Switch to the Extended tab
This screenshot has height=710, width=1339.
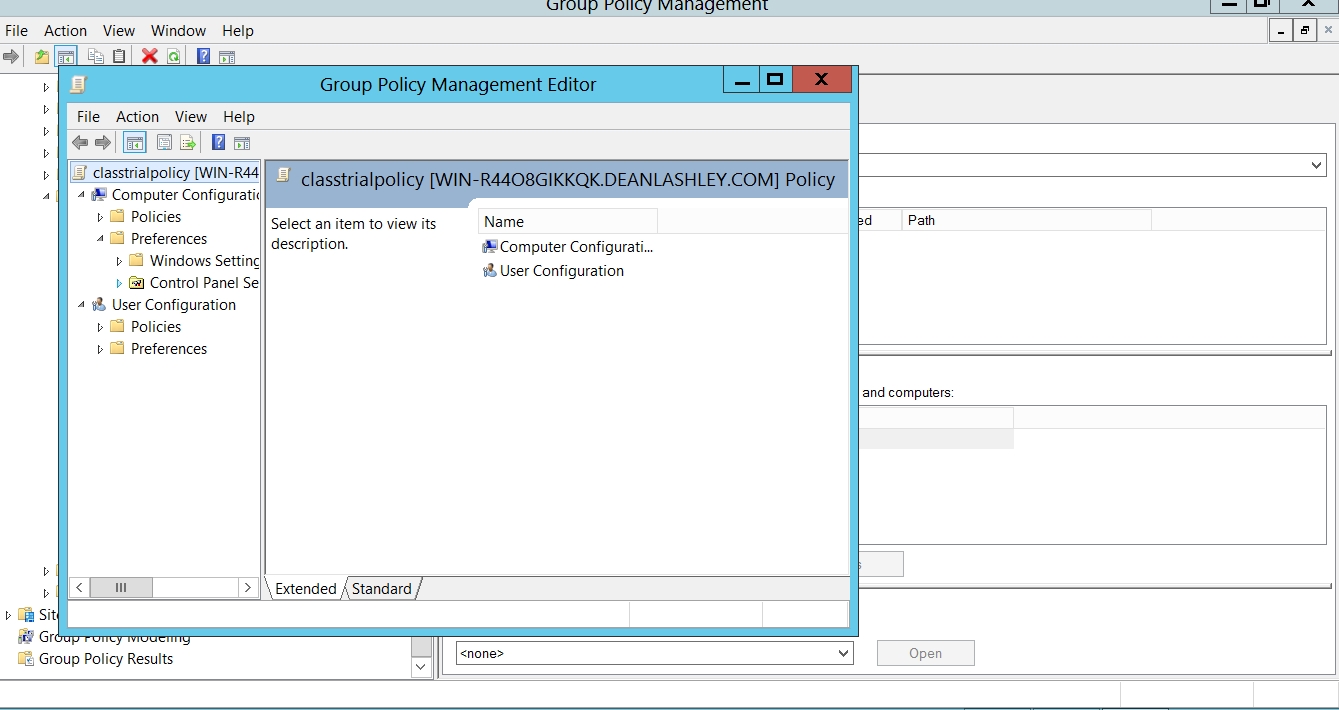[305, 588]
